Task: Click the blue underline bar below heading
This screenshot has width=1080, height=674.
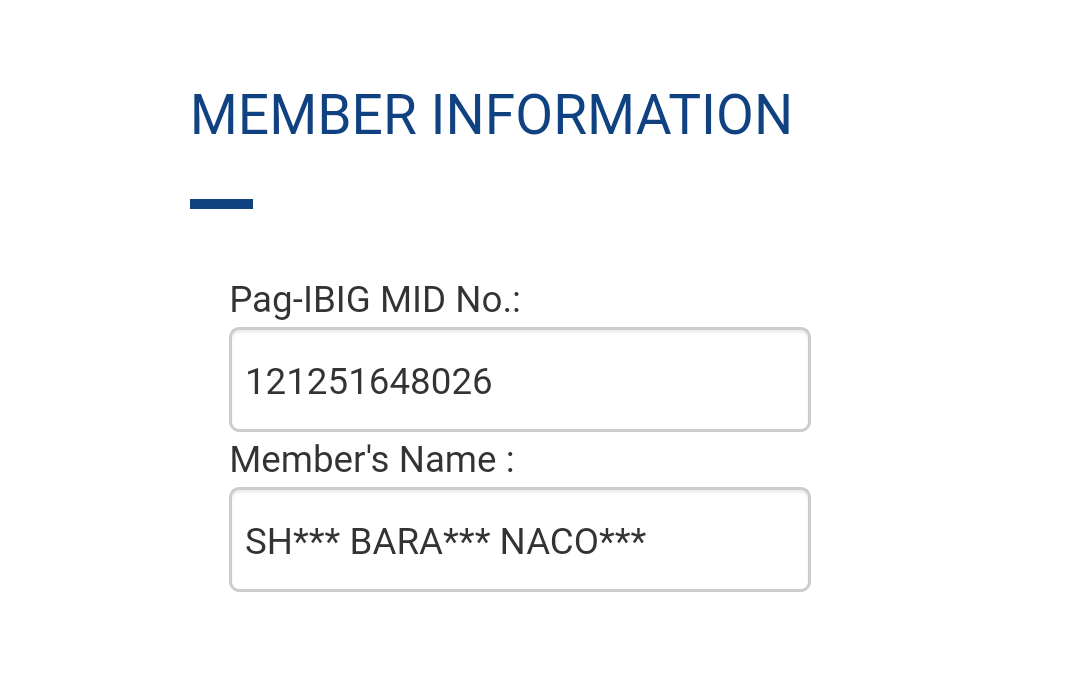Action: point(221,204)
